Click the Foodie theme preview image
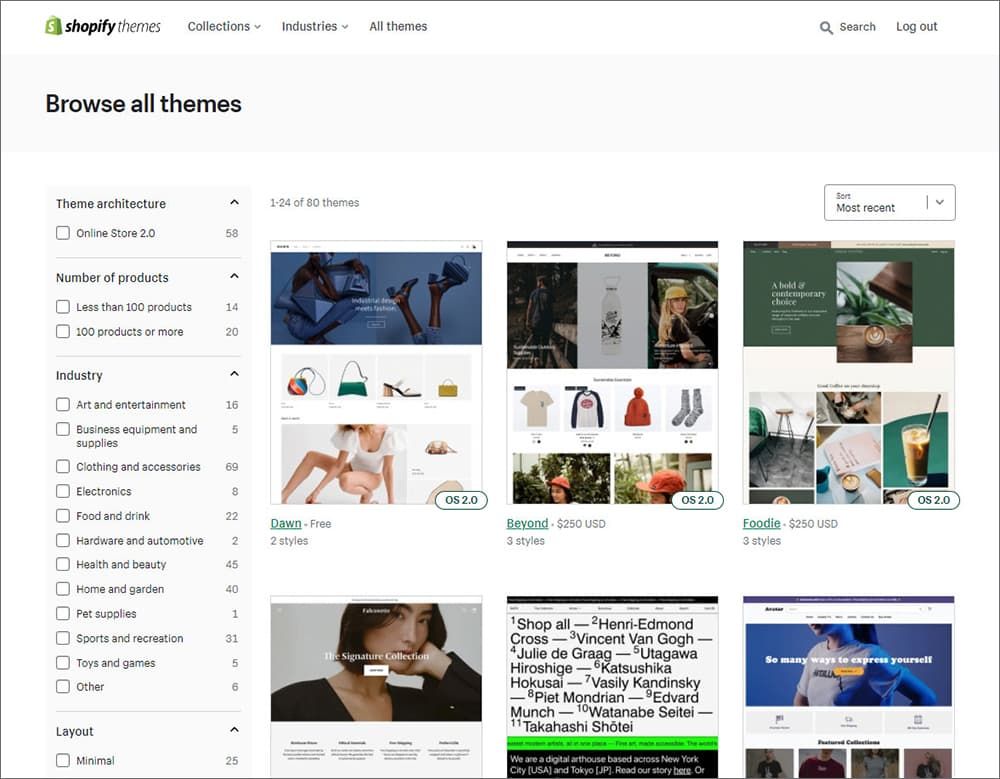The image size is (1000, 779). (x=849, y=372)
